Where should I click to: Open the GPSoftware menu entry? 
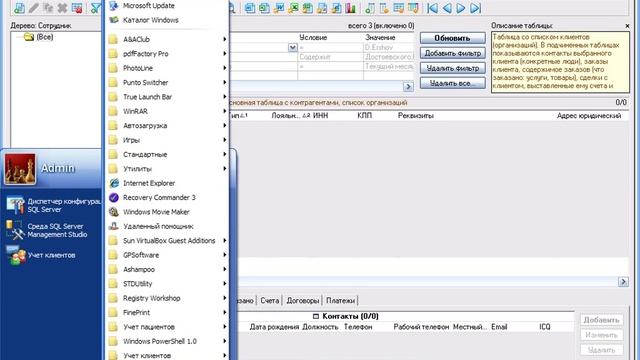[x=167, y=255]
